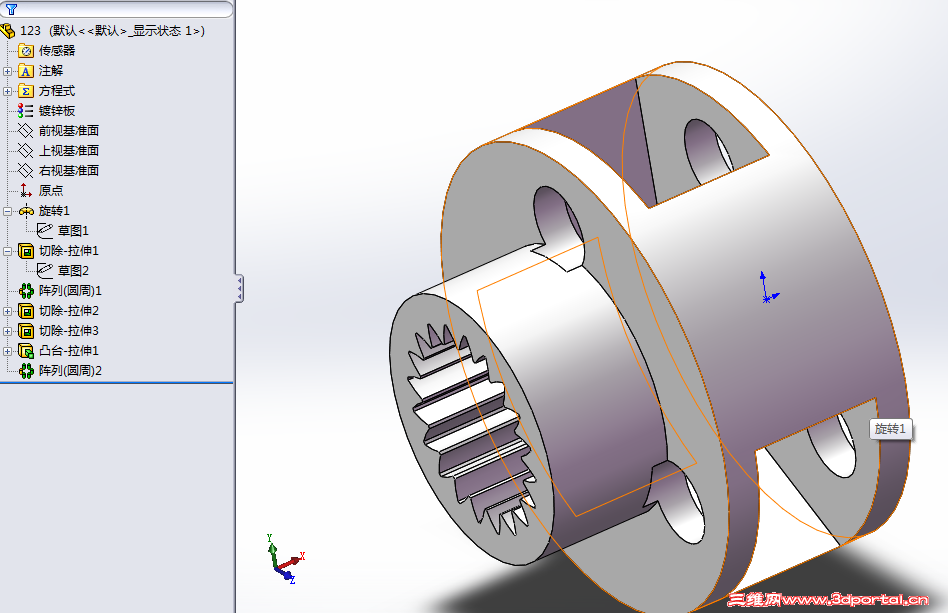Click the 草图2 sketch icon
Image resolution: width=948 pixels, height=613 pixels.
click(45, 270)
